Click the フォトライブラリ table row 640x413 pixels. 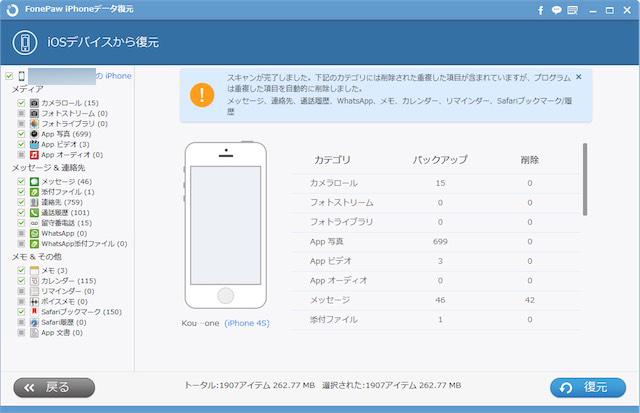click(x=436, y=222)
